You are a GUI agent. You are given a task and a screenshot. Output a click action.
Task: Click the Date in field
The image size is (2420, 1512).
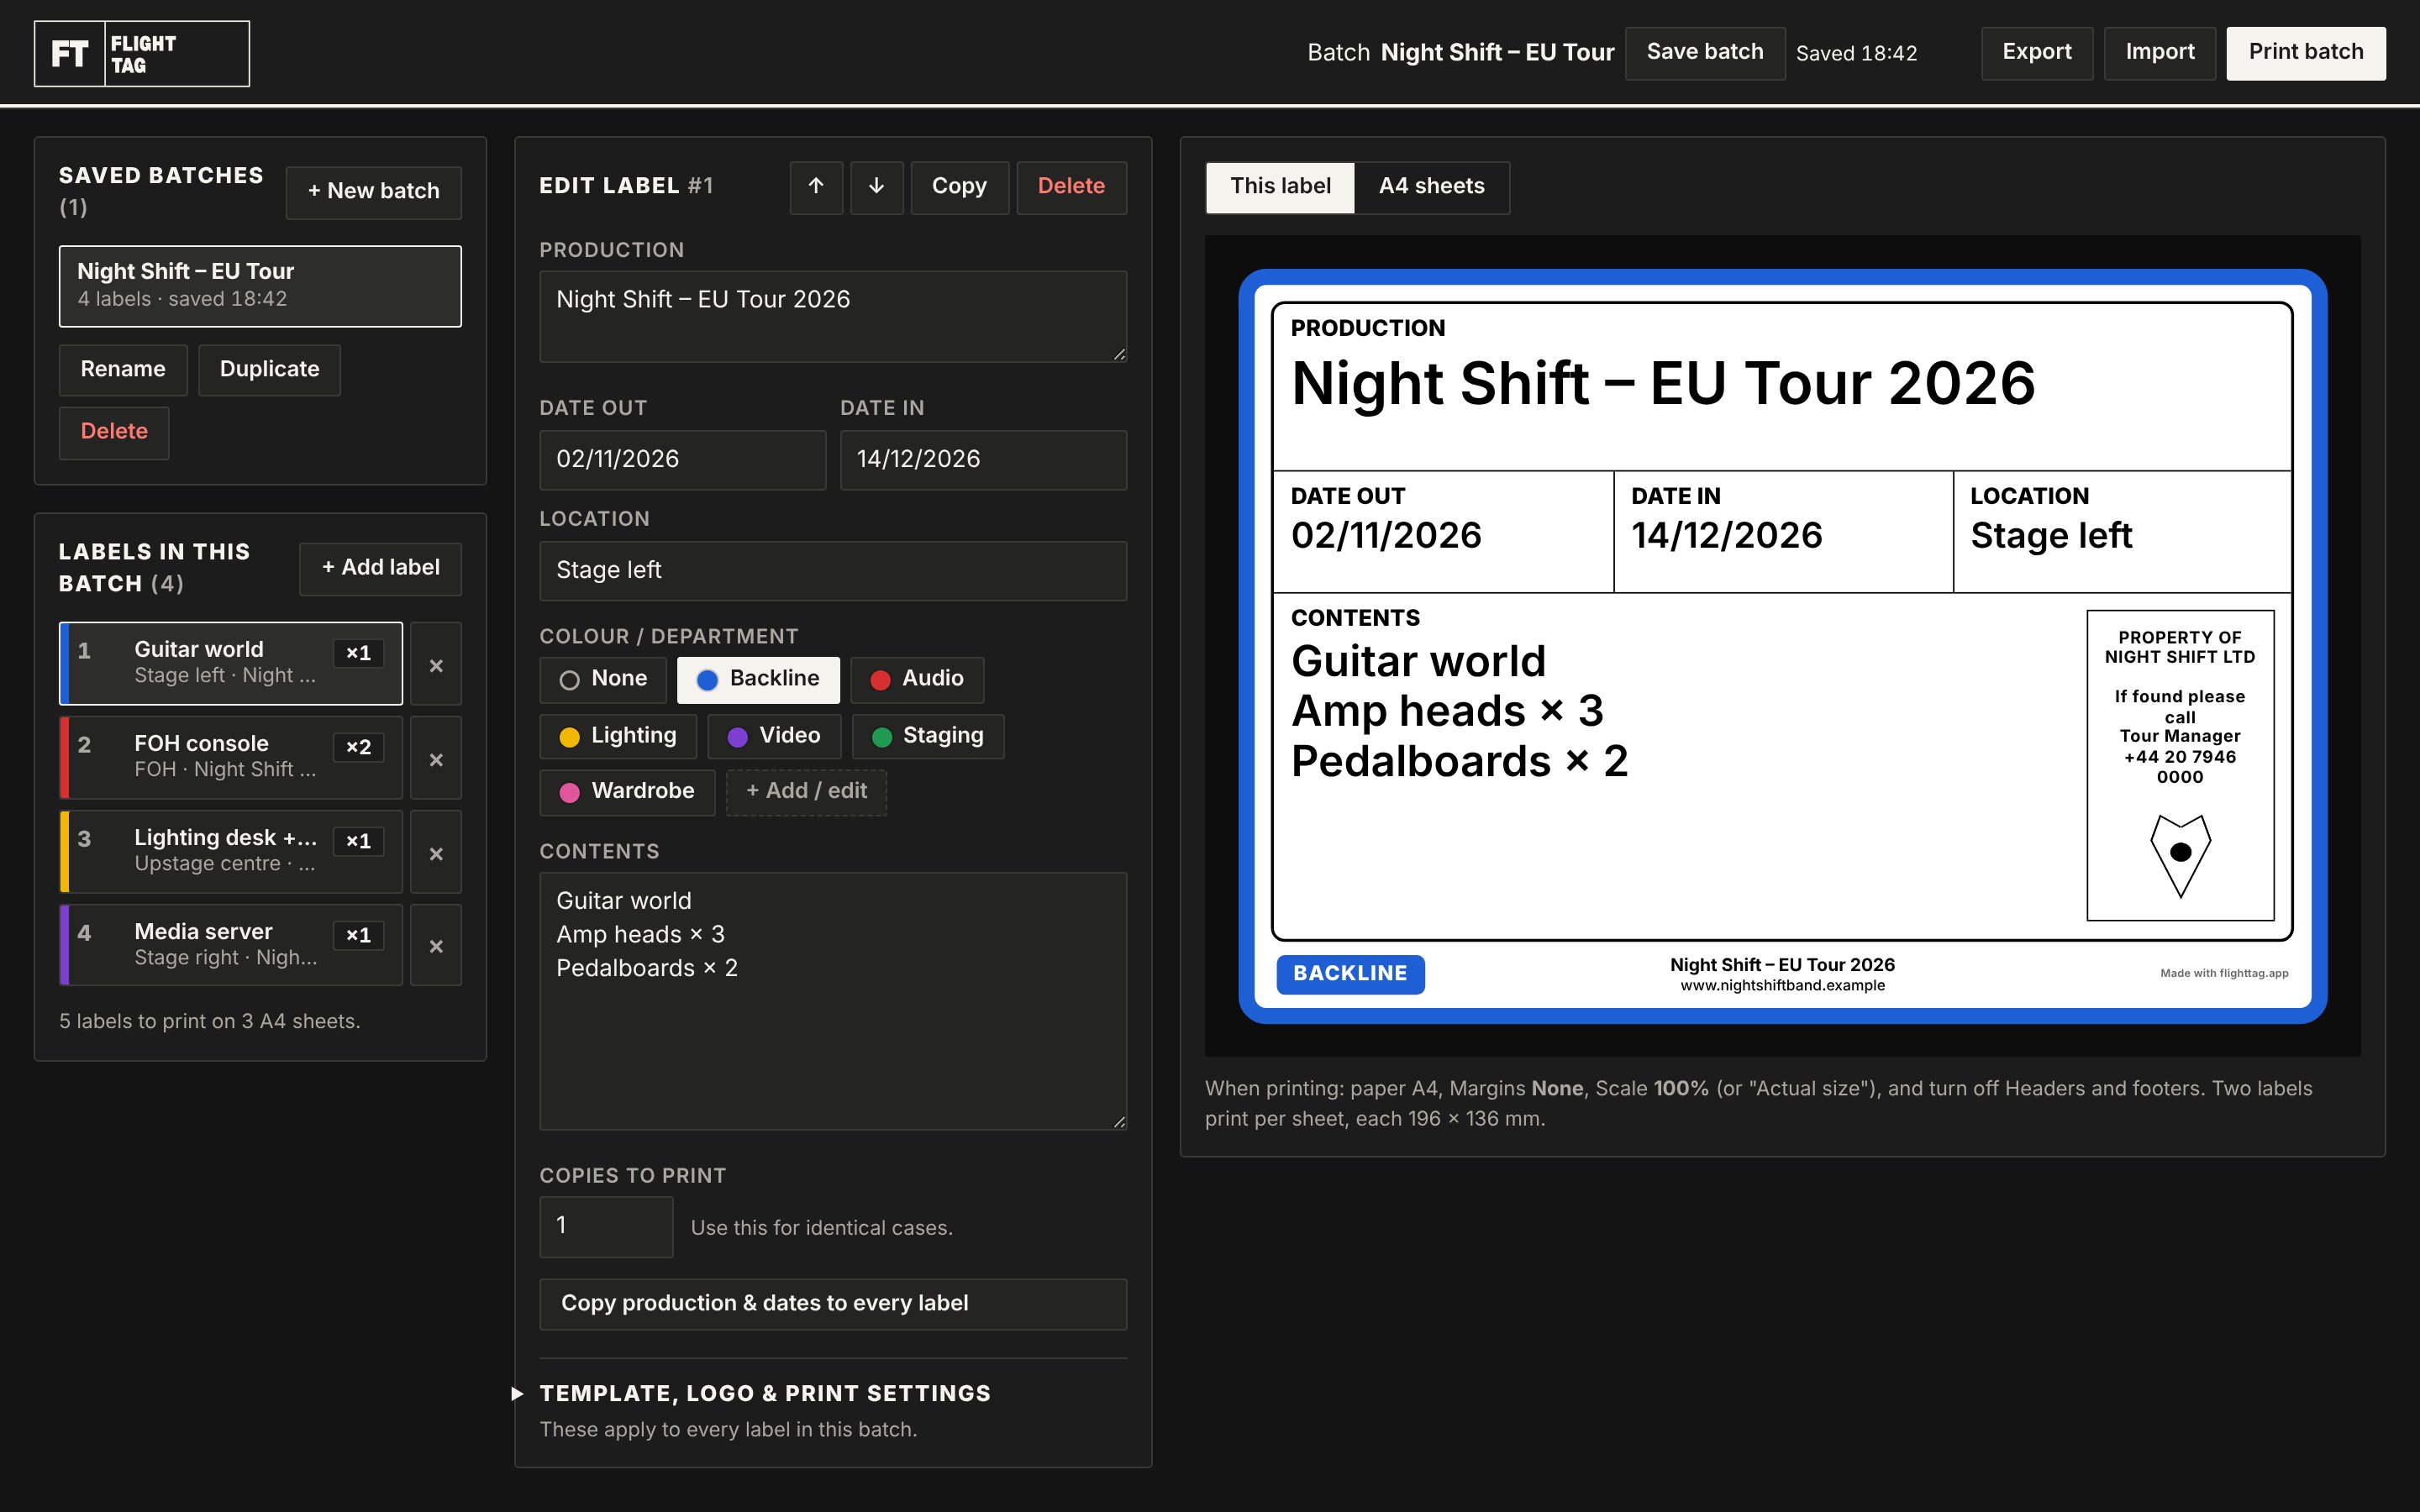coord(983,460)
